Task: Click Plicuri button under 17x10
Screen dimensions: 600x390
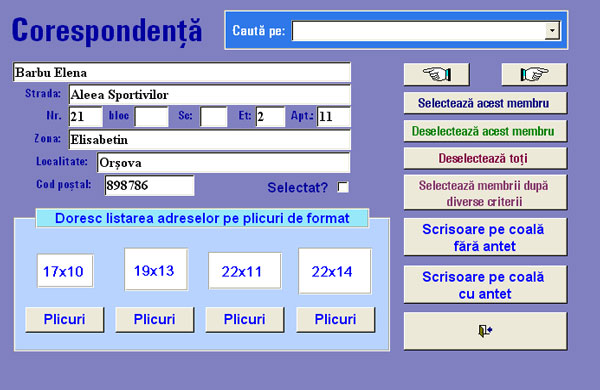Action: pos(65,319)
